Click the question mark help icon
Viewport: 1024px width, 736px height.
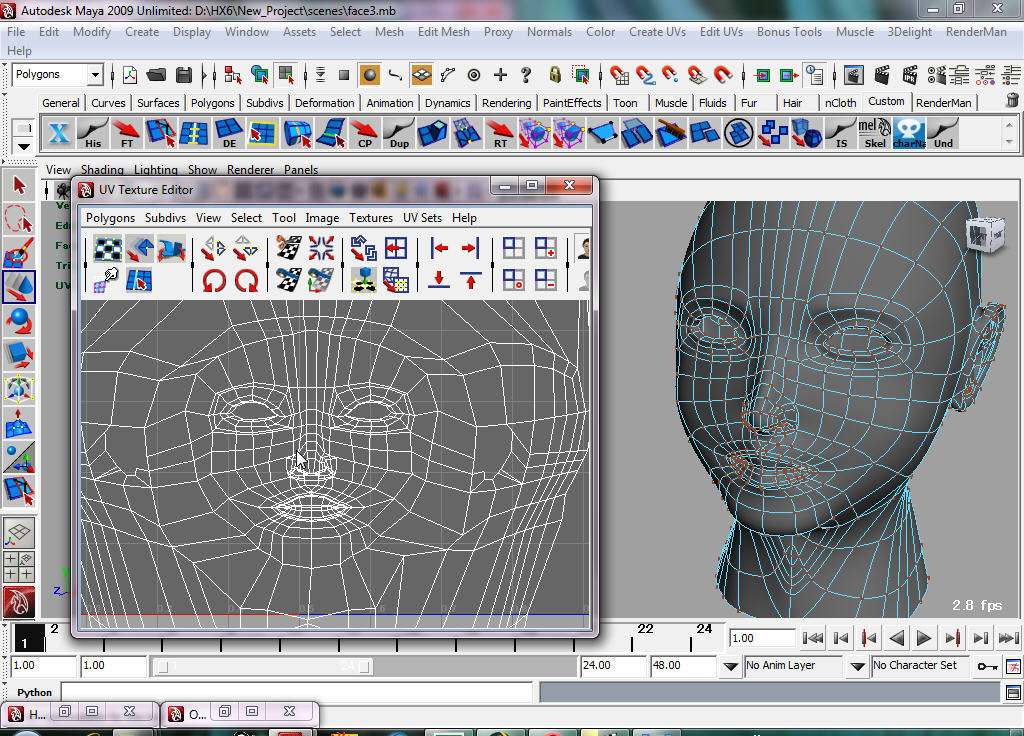coord(526,75)
